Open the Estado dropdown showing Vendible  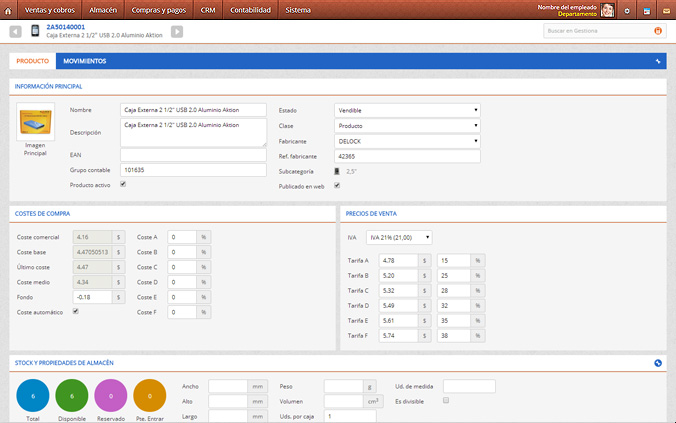tap(407, 110)
